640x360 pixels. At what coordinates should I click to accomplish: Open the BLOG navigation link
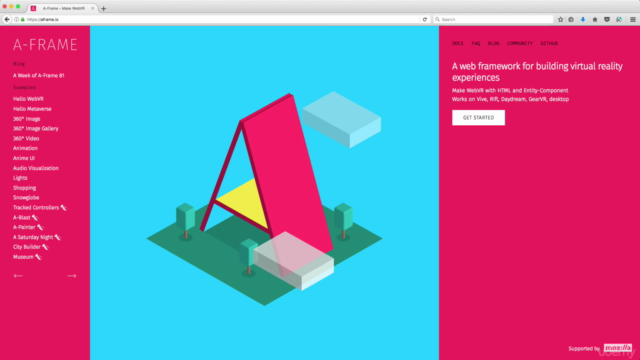pyautogui.click(x=493, y=43)
